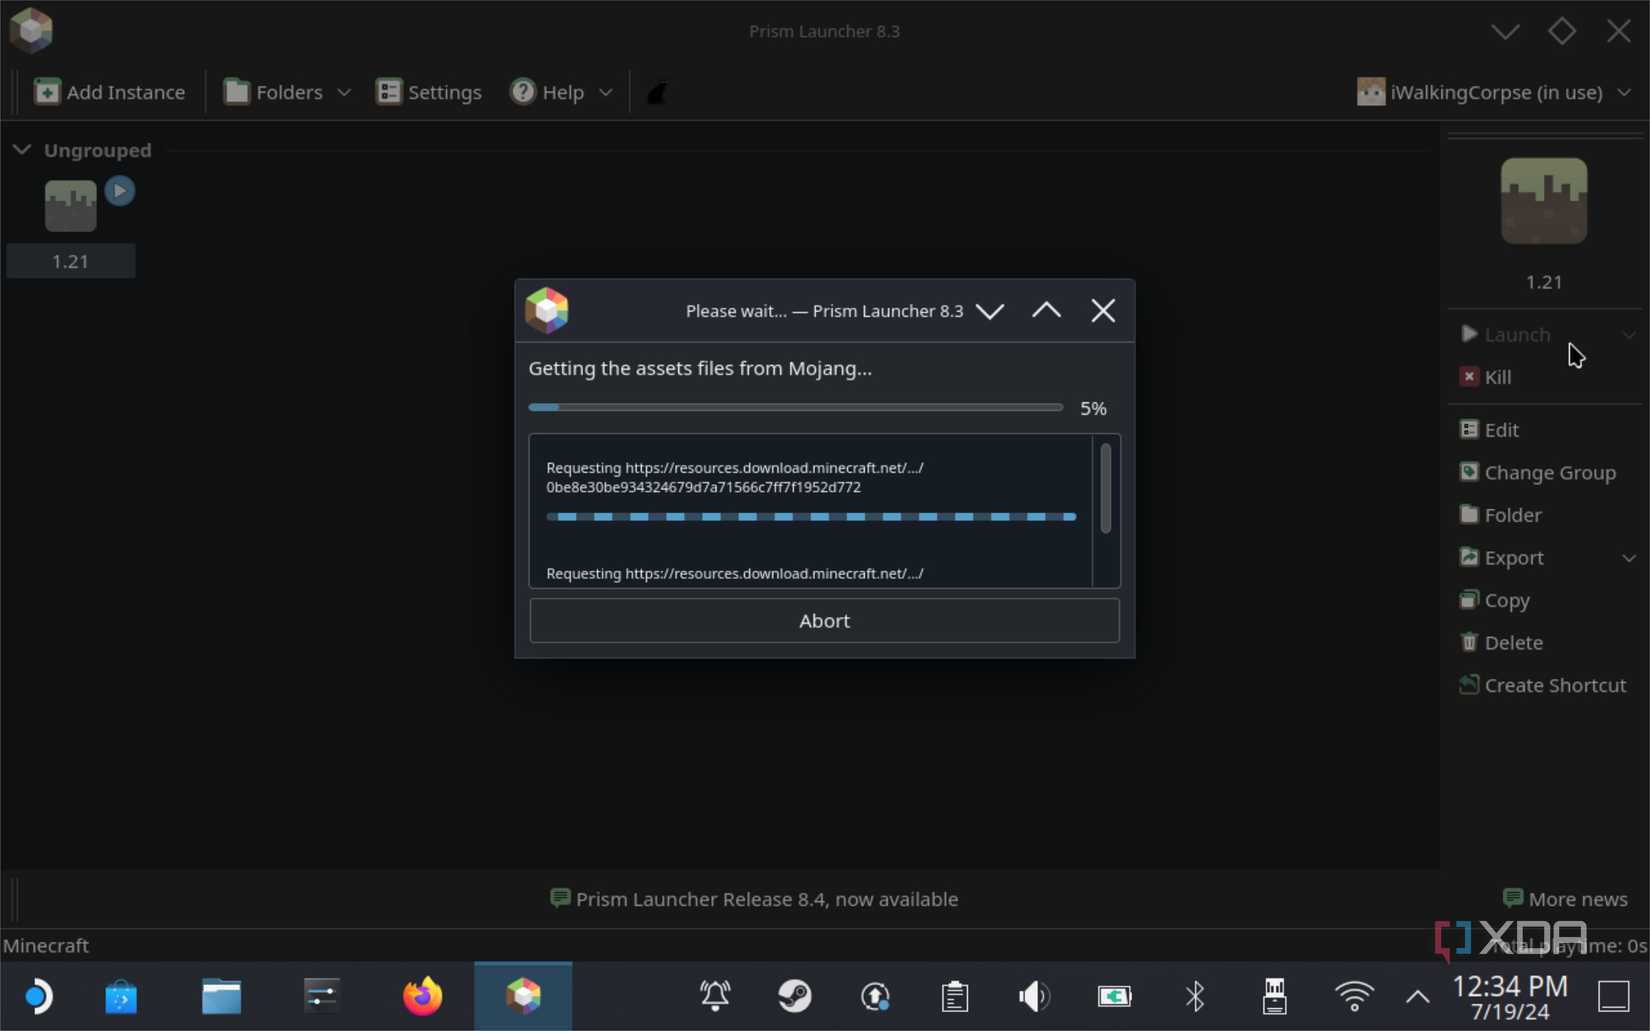Image resolution: width=1650 pixels, height=1031 pixels.
Task: Click the cat icon in toolbar
Action: coord(657,93)
